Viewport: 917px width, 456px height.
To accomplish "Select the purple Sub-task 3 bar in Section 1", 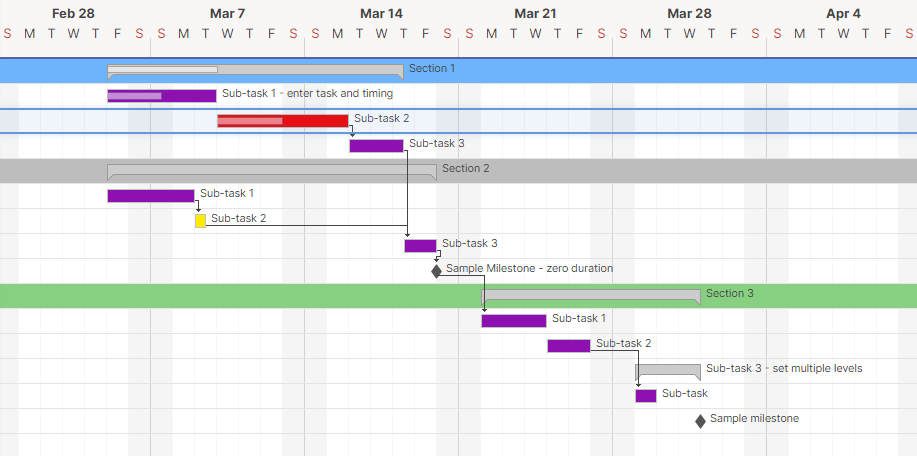I will coord(376,146).
